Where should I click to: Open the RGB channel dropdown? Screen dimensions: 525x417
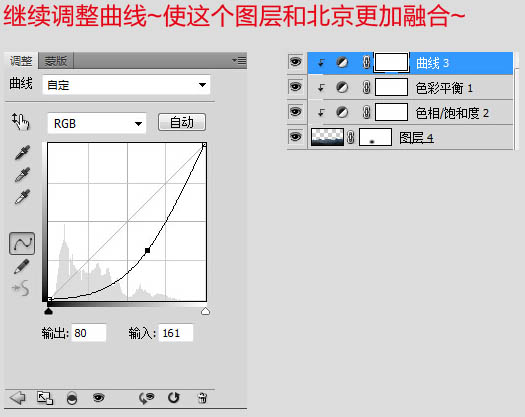point(97,124)
